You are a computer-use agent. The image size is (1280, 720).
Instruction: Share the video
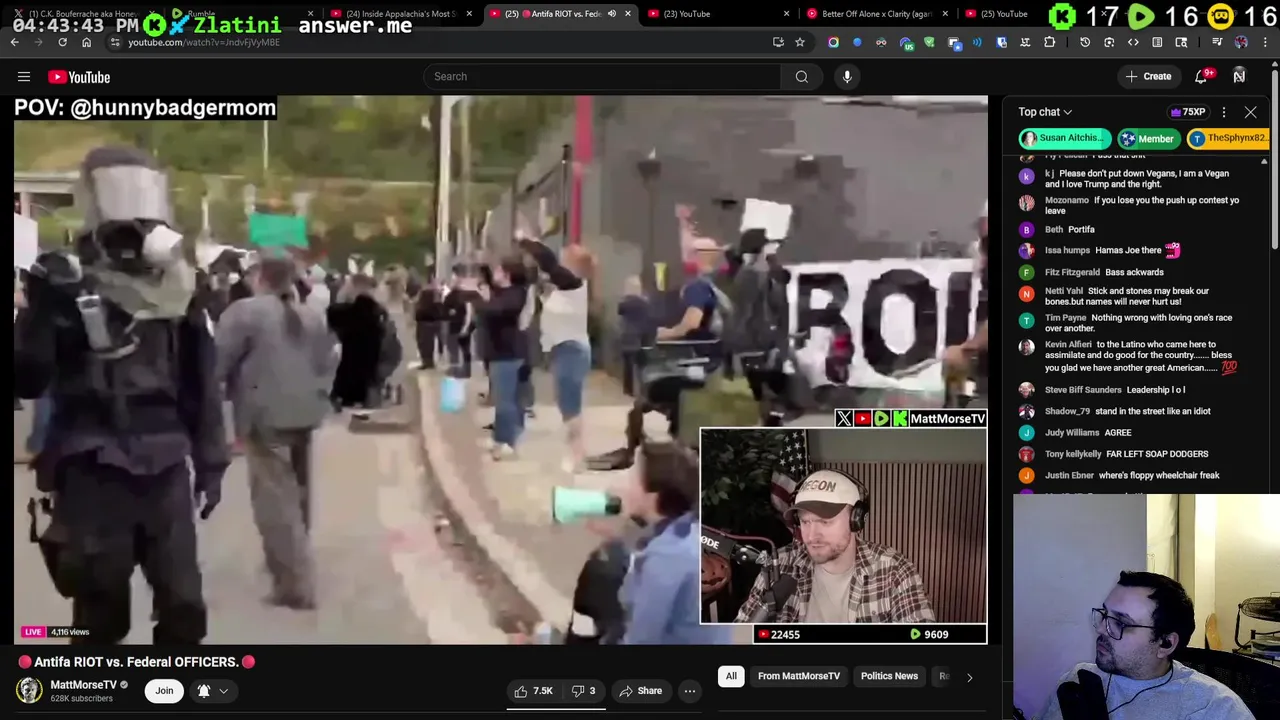point(641,691)
